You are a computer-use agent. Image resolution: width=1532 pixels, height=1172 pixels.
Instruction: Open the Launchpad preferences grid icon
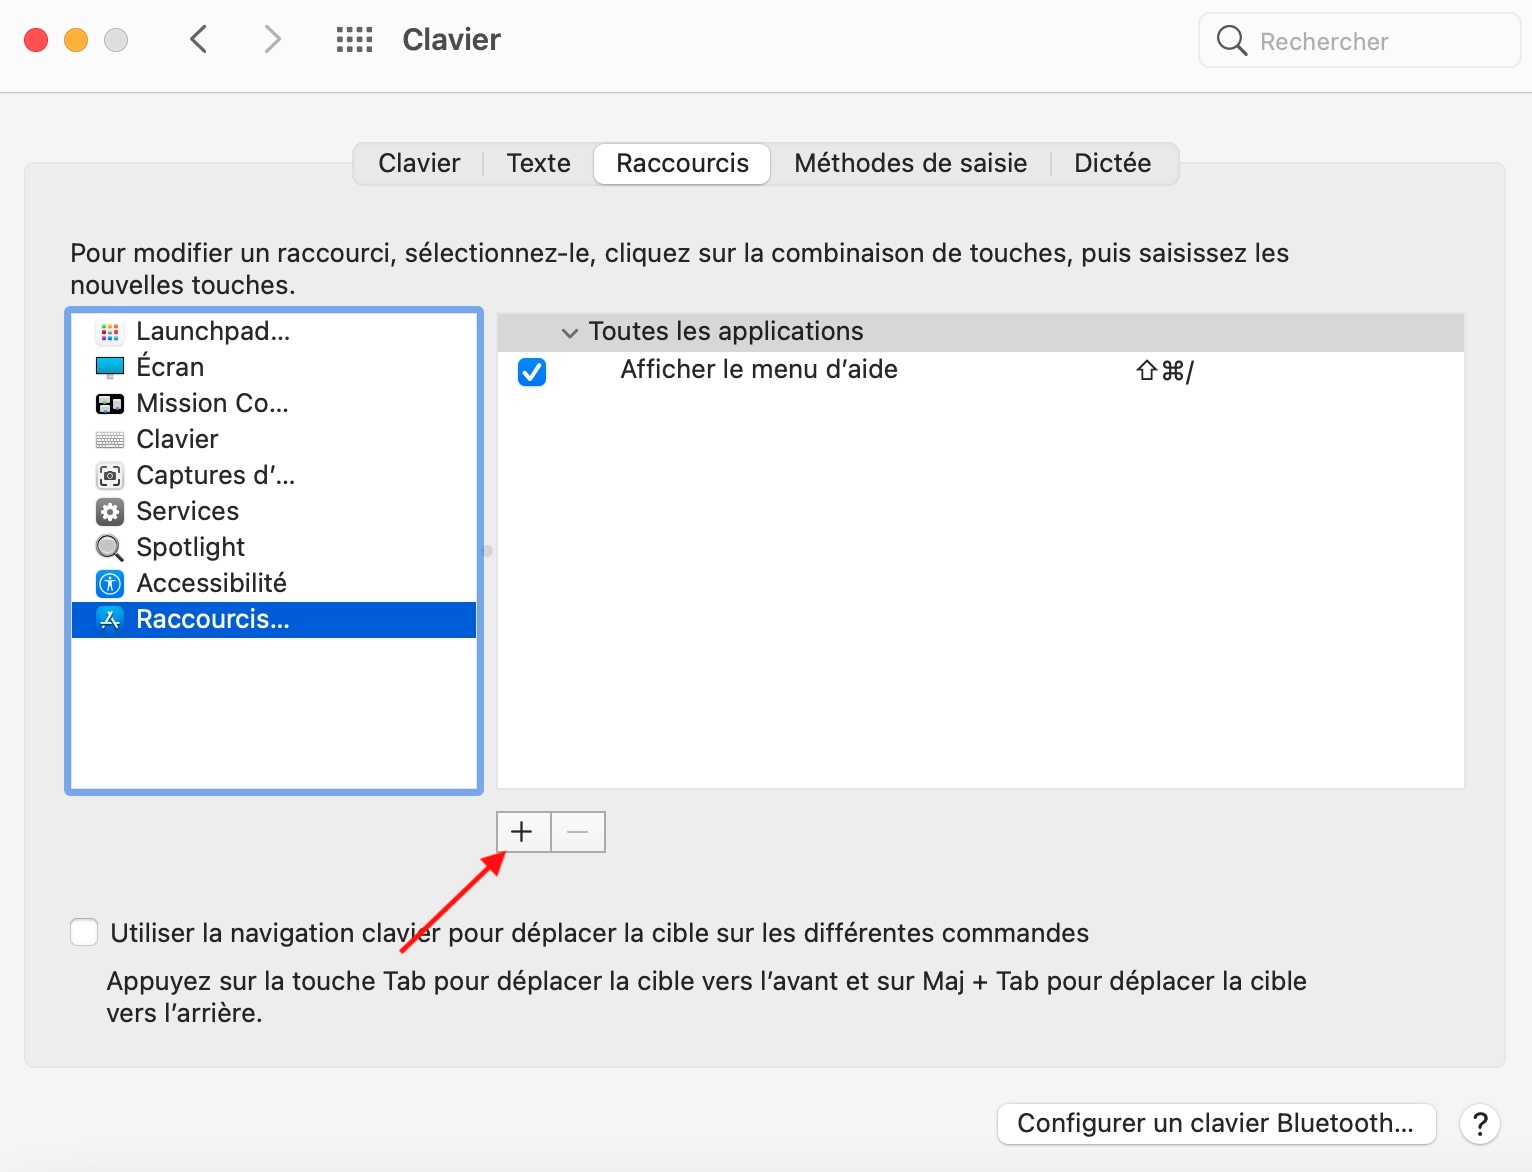coord(354,39)
